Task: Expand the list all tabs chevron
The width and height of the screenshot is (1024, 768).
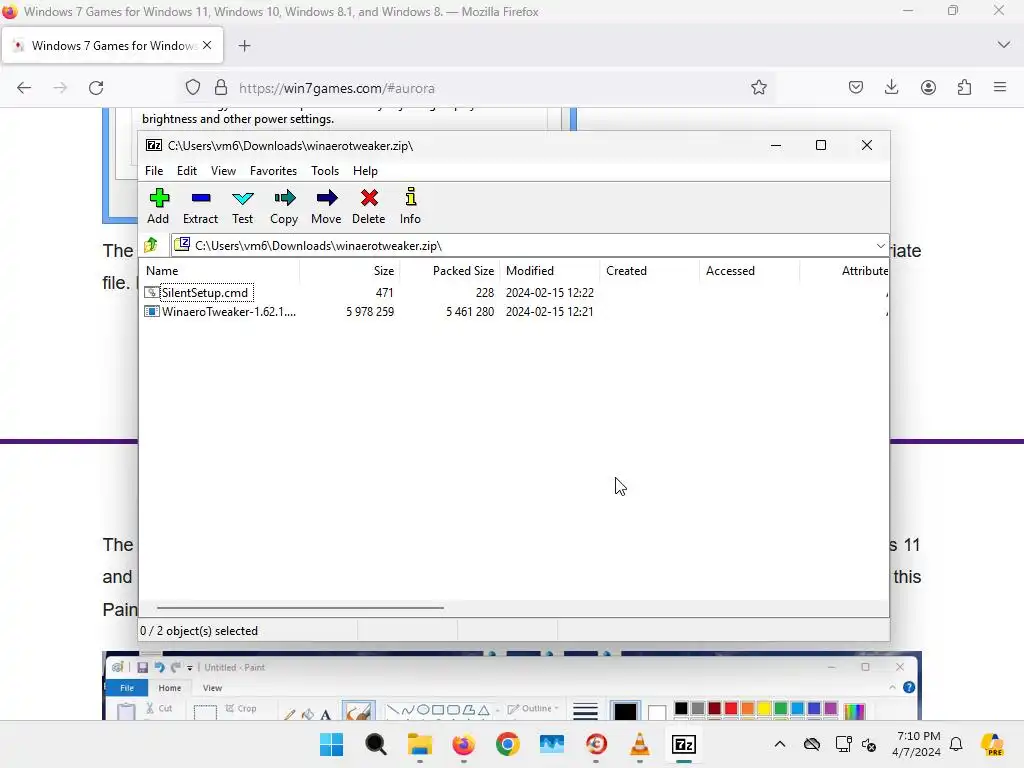Action: [x=1004, y=45]
